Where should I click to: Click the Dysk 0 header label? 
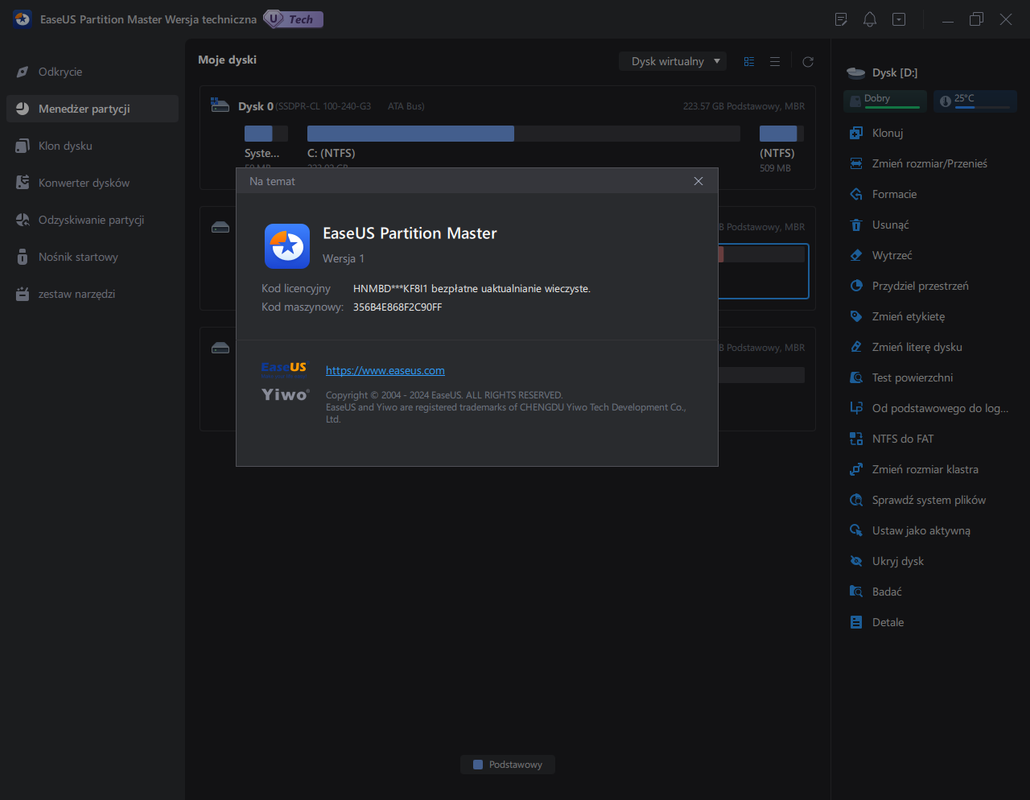tap(256, 106)
